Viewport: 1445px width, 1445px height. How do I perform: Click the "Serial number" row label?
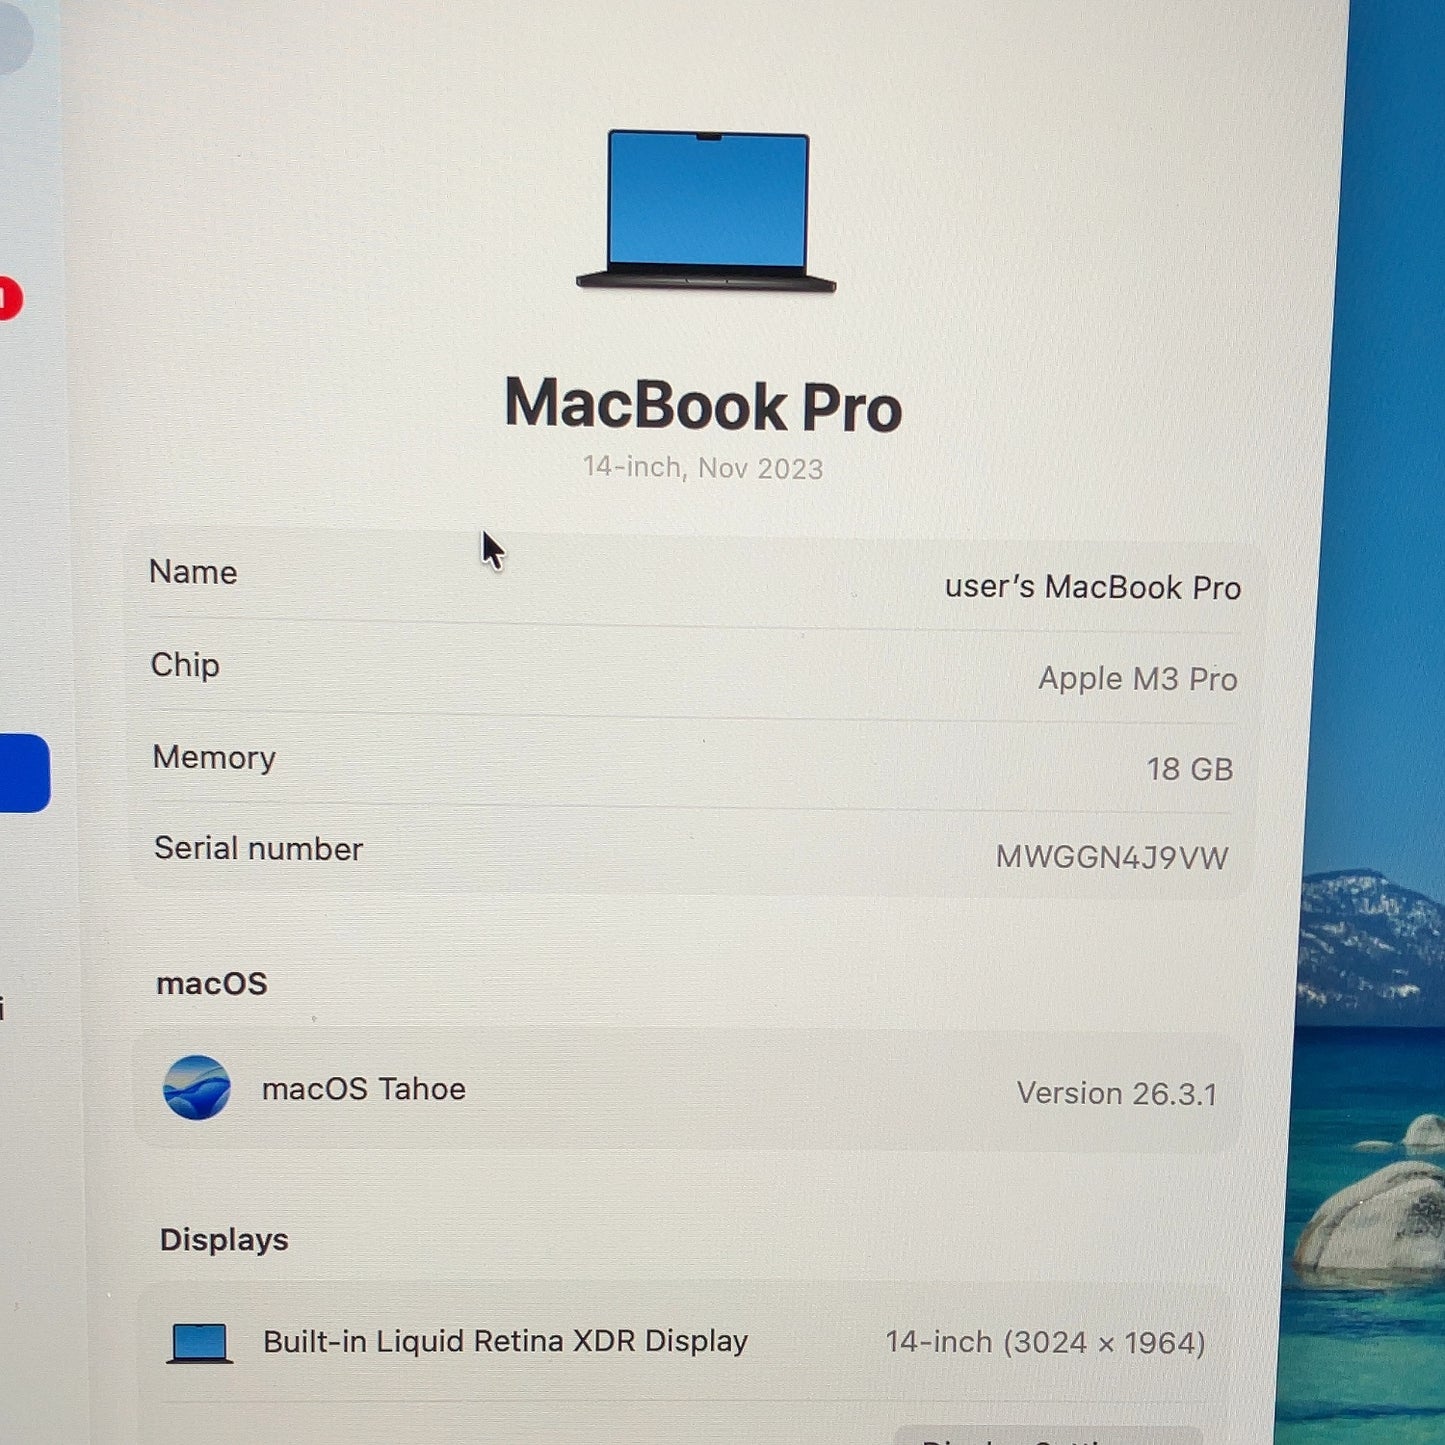258,849
